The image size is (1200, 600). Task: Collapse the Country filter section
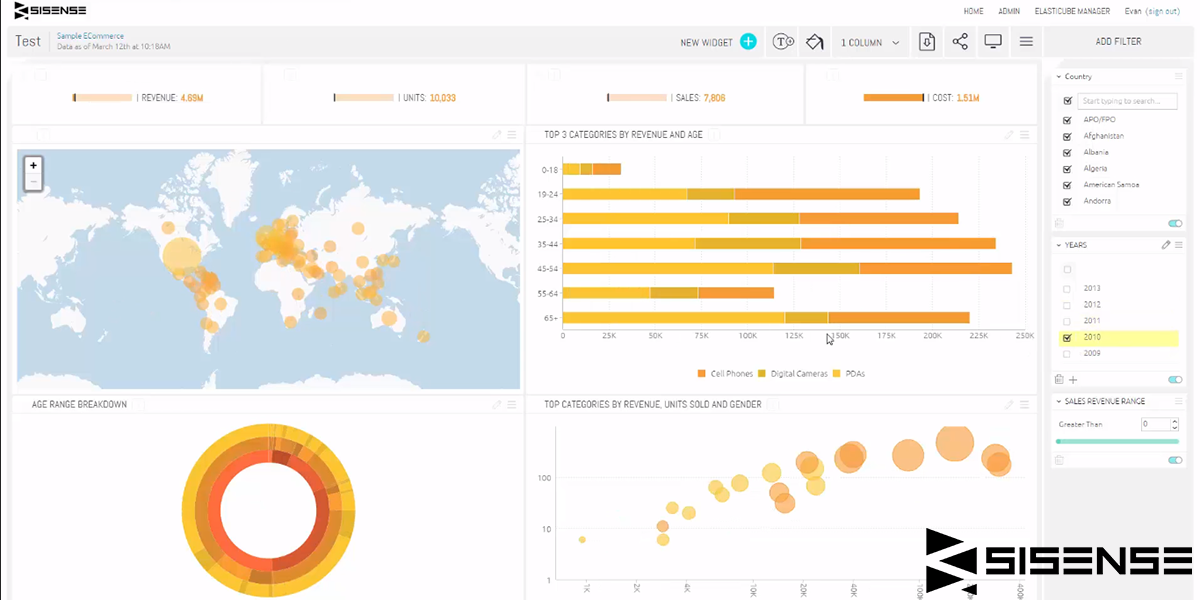(x=1061, y=76)
